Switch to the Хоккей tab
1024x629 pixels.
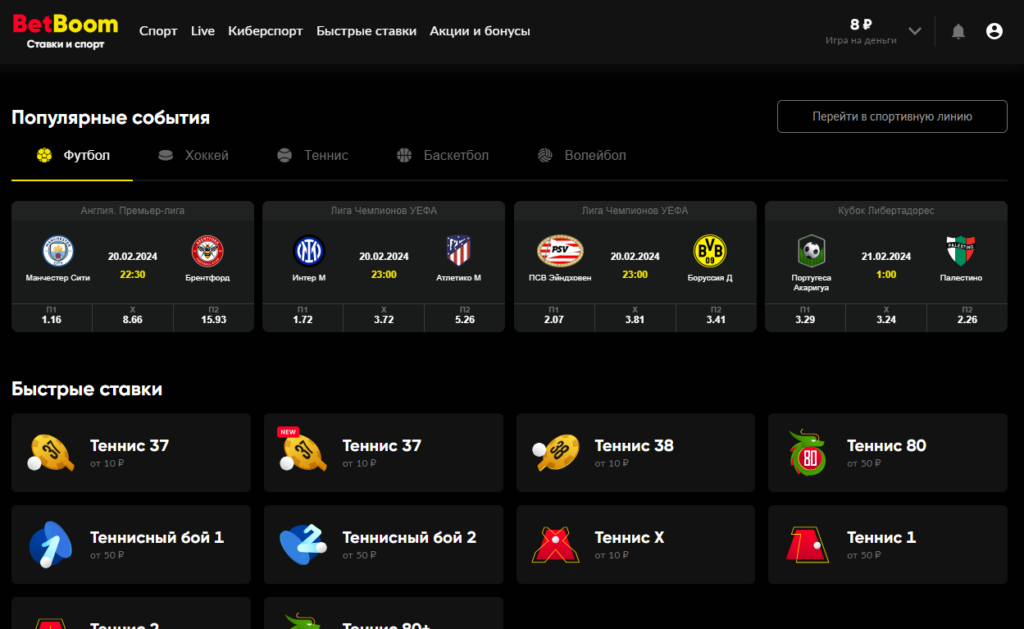tap(193, 155)
